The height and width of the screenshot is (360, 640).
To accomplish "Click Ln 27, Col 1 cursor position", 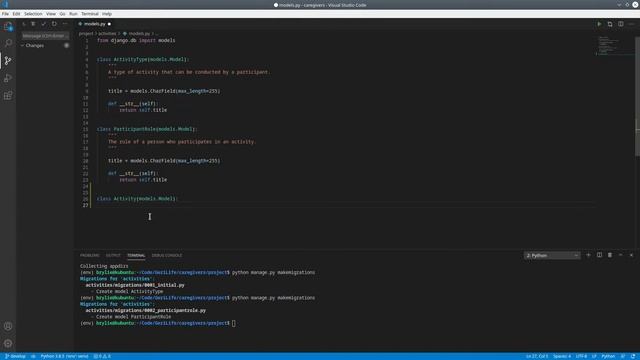I will pyautogui.click(x=537, y=356).
